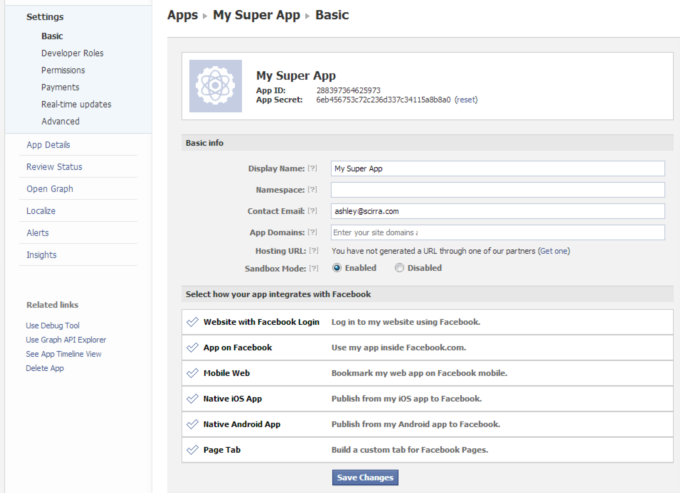Click the App ID number 288397364625973
The width and height of the screenshot is (680, 493).
pyautogui.click(x=348, y=90)
